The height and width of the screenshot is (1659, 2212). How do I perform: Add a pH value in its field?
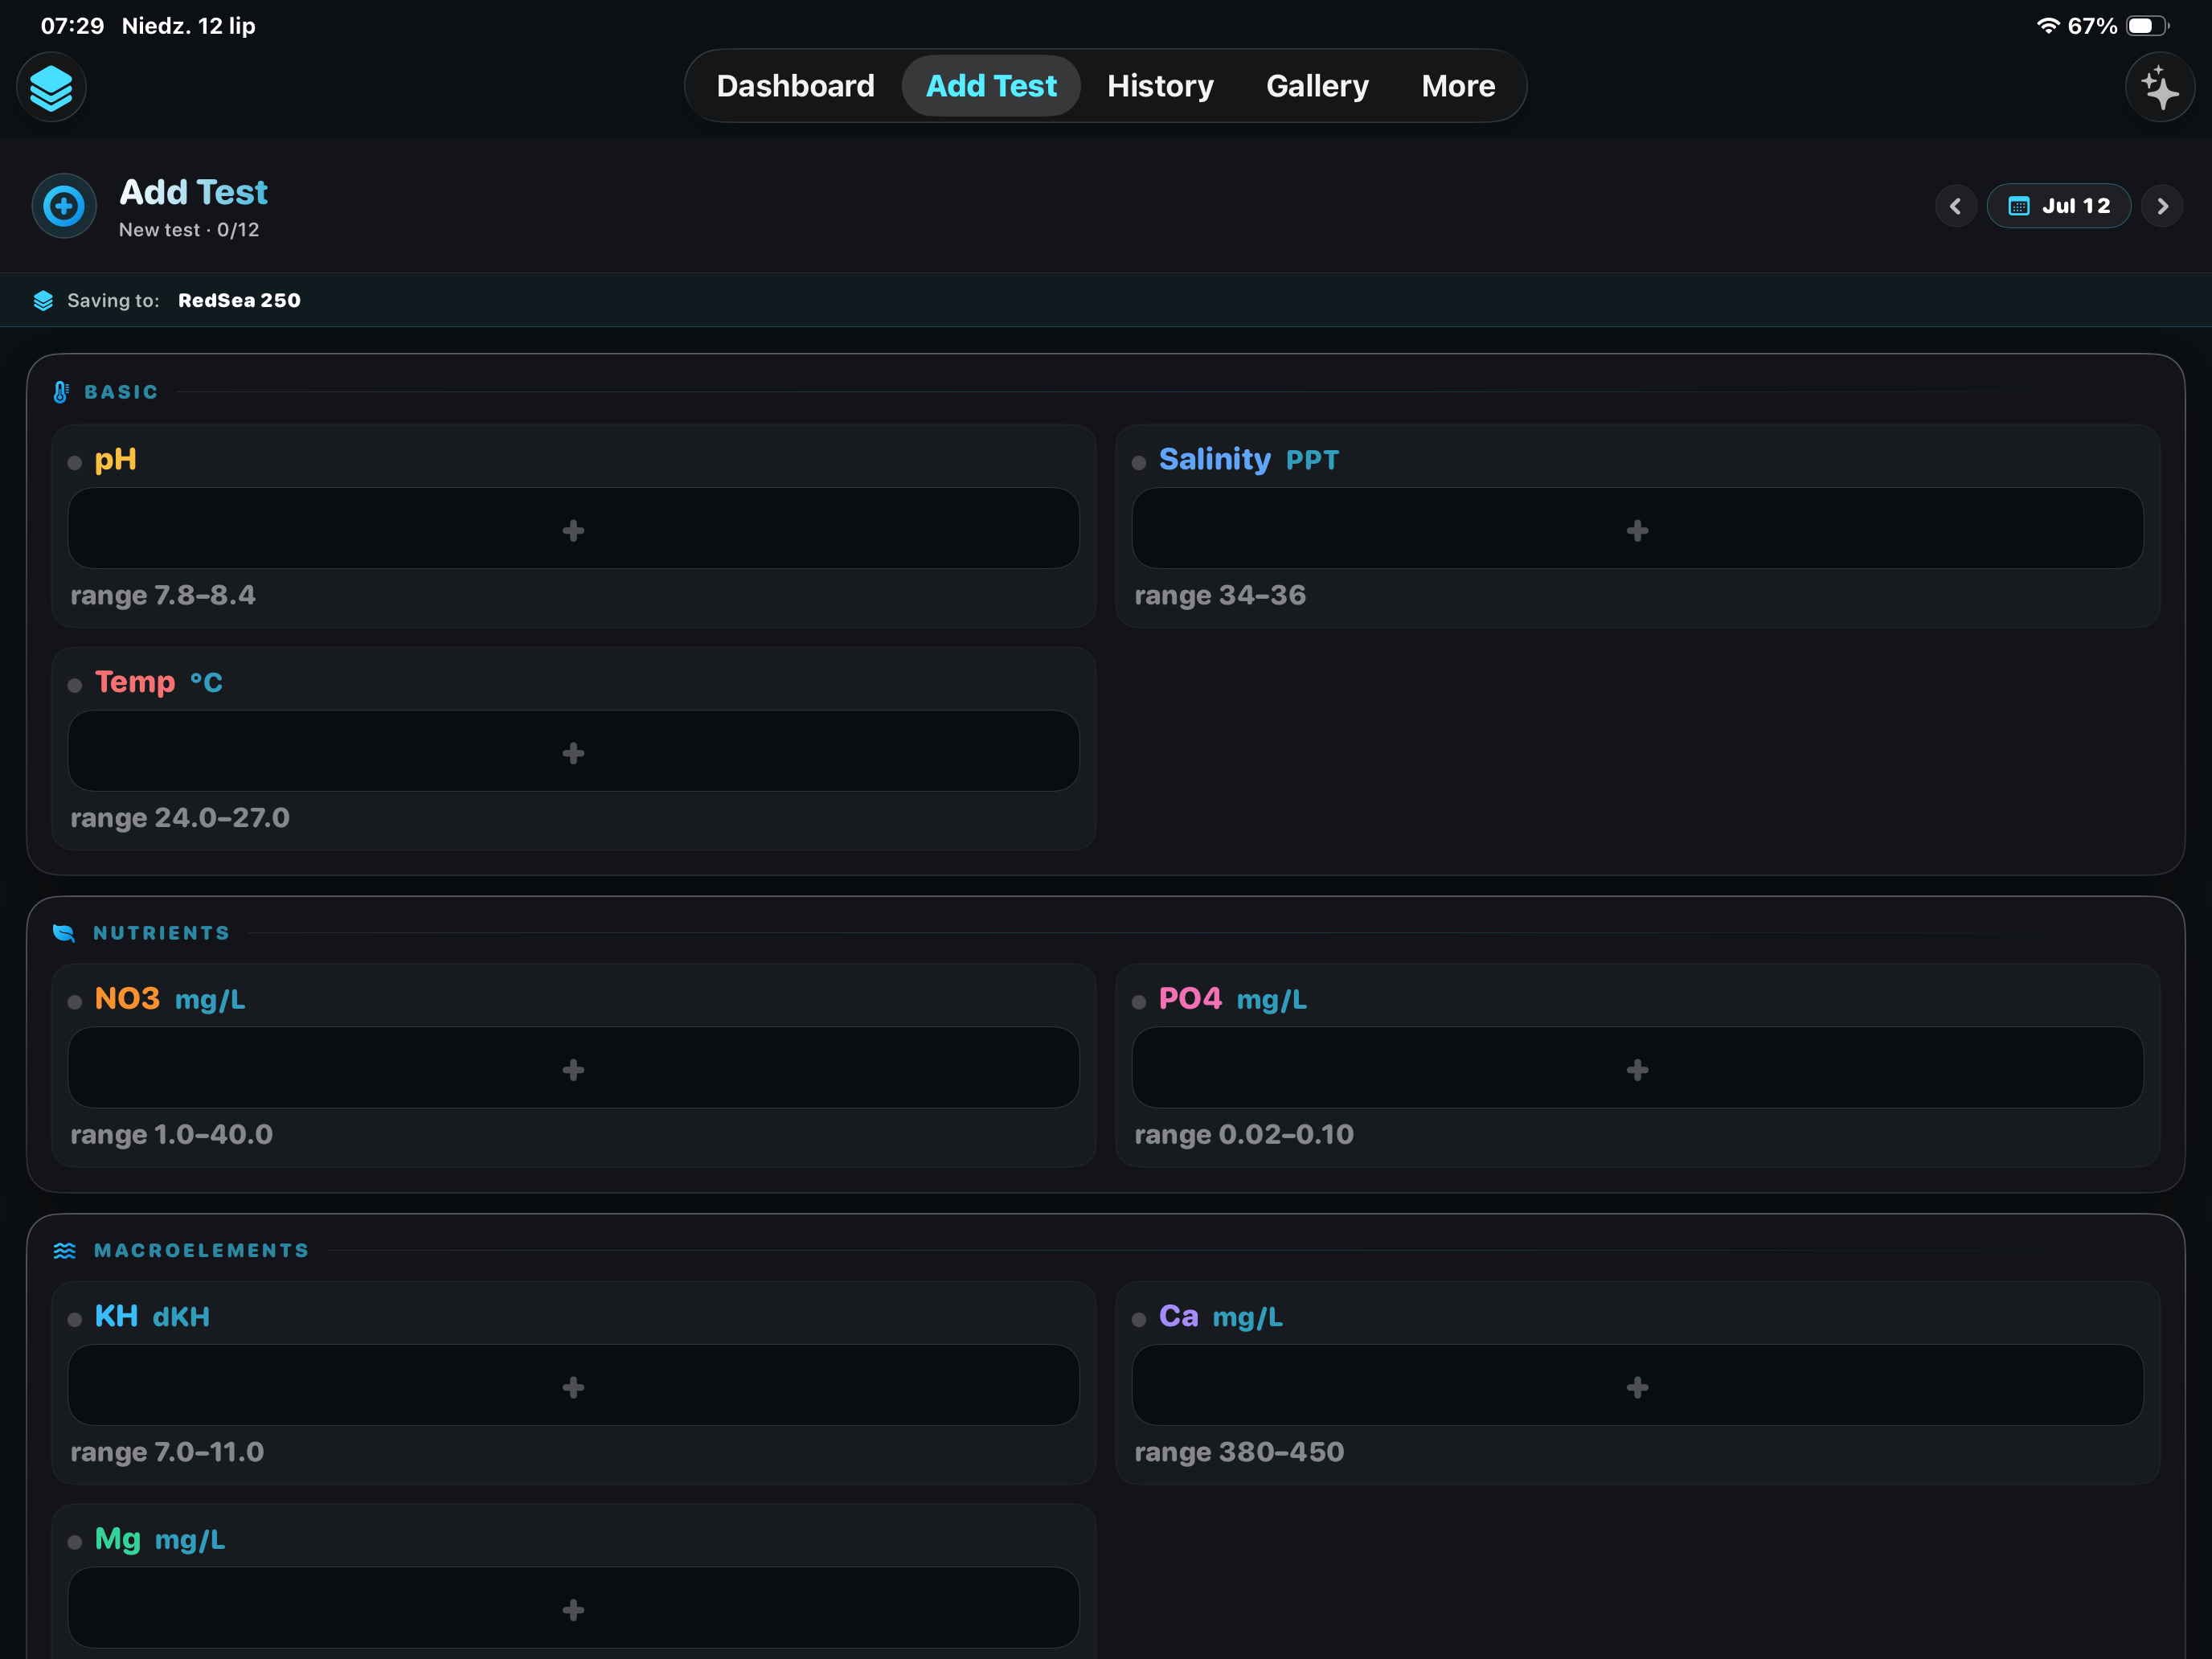tap(573, 529)
